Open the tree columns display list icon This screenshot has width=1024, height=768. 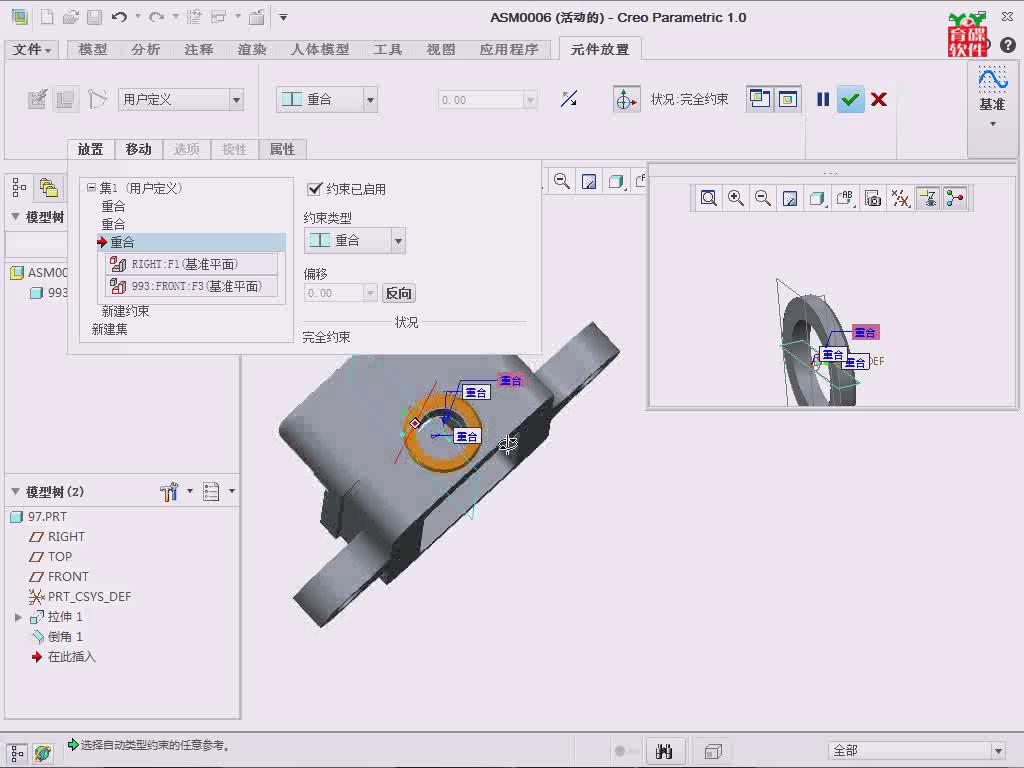(211, 492)
